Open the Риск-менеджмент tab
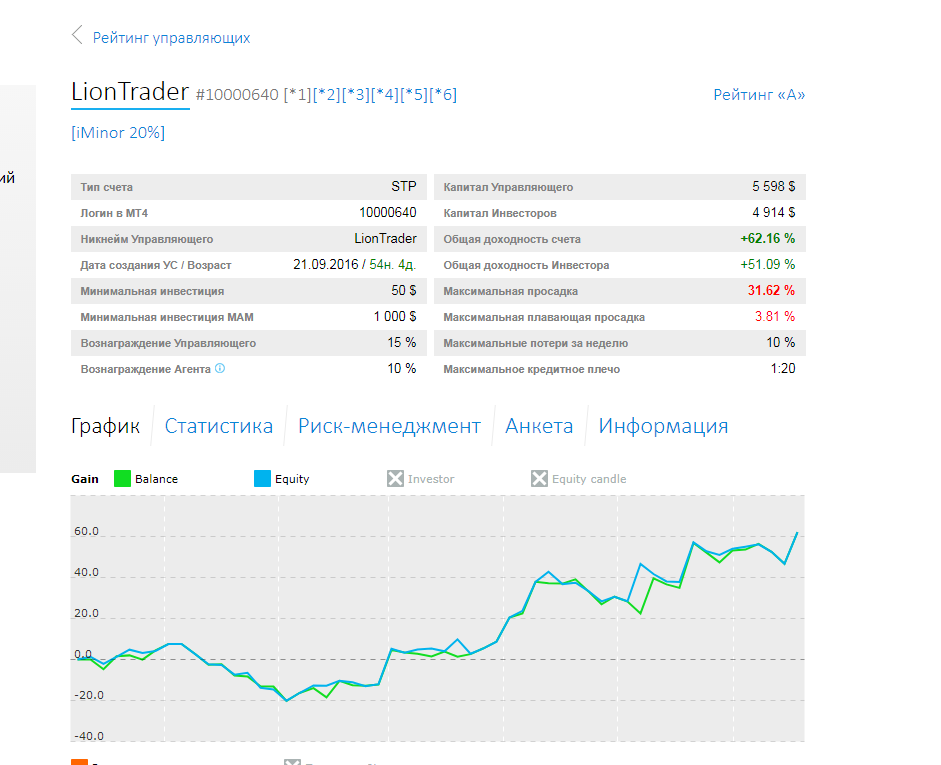 [389, 426]
